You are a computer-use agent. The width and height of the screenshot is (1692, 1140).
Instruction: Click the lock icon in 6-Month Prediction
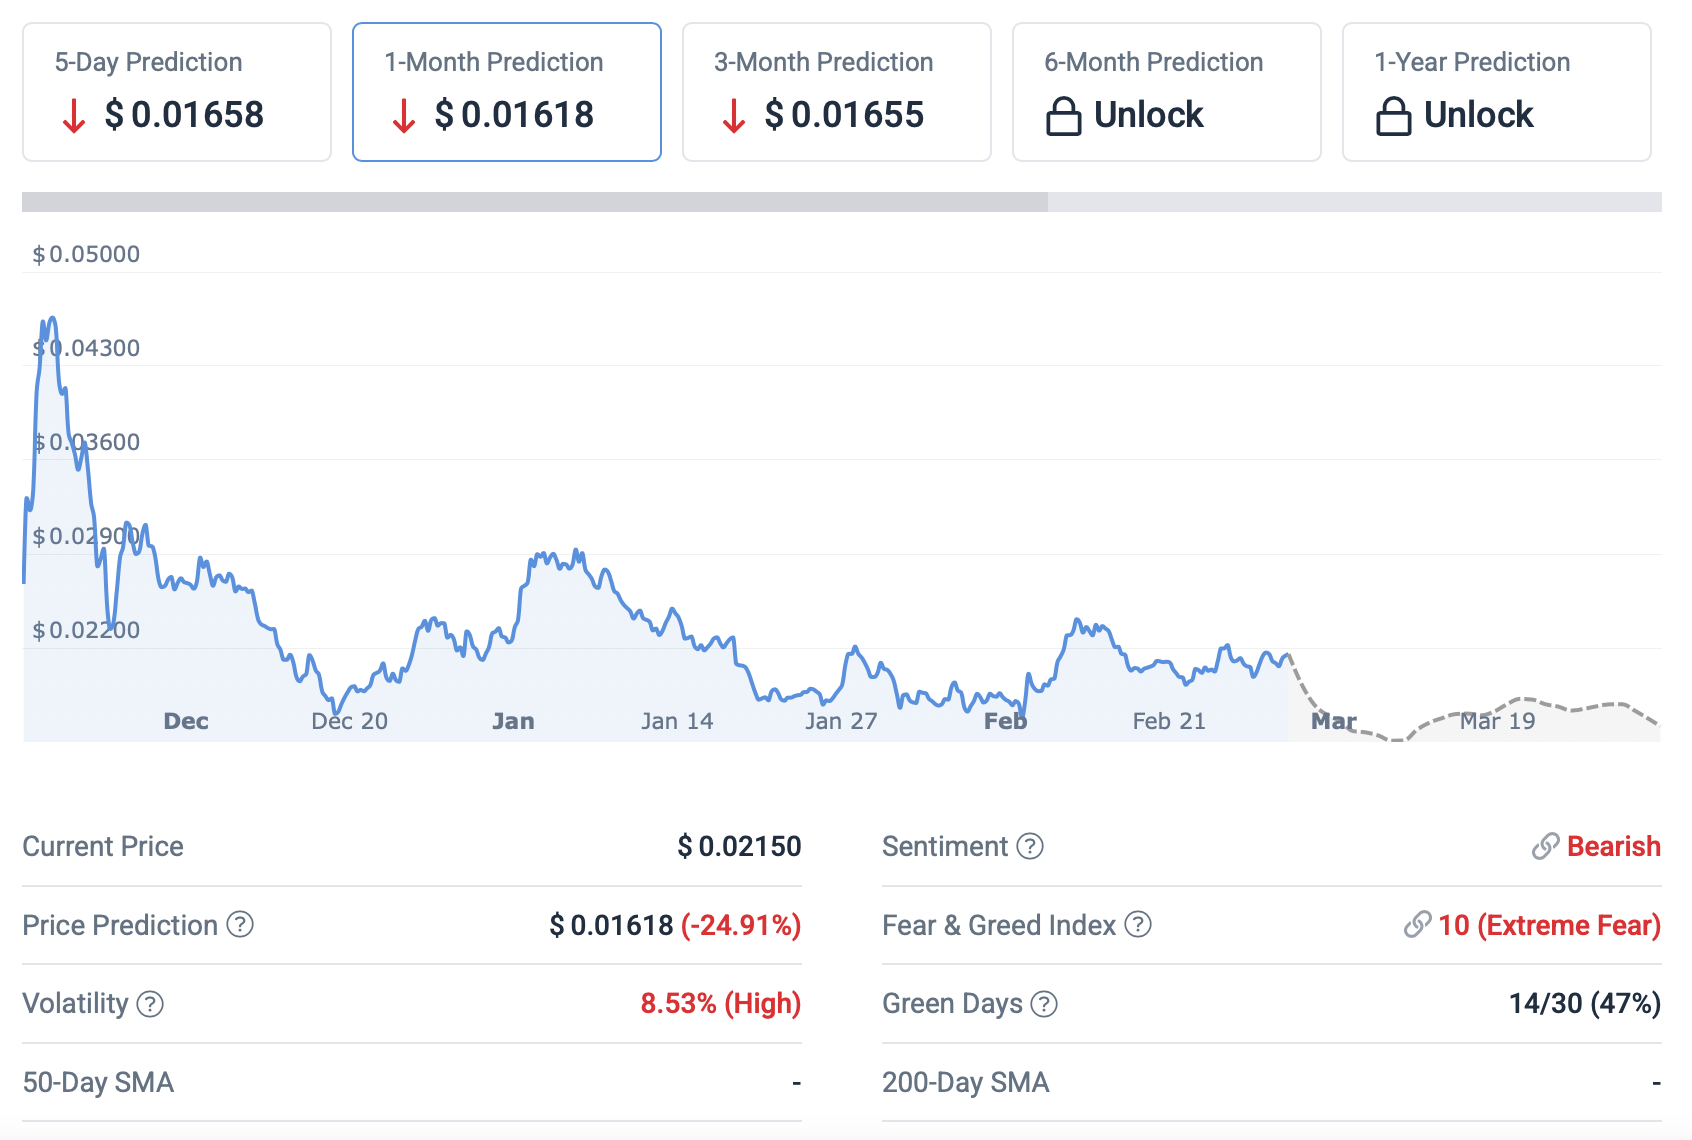pyautogui.click(x=1063, y=116)
